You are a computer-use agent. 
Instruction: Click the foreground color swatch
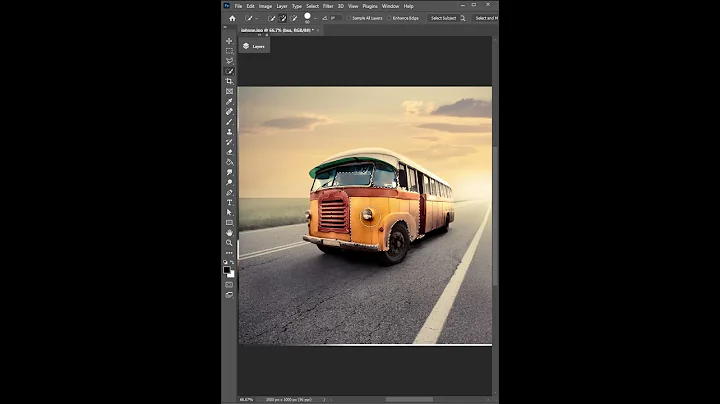[x=226, y=270]
